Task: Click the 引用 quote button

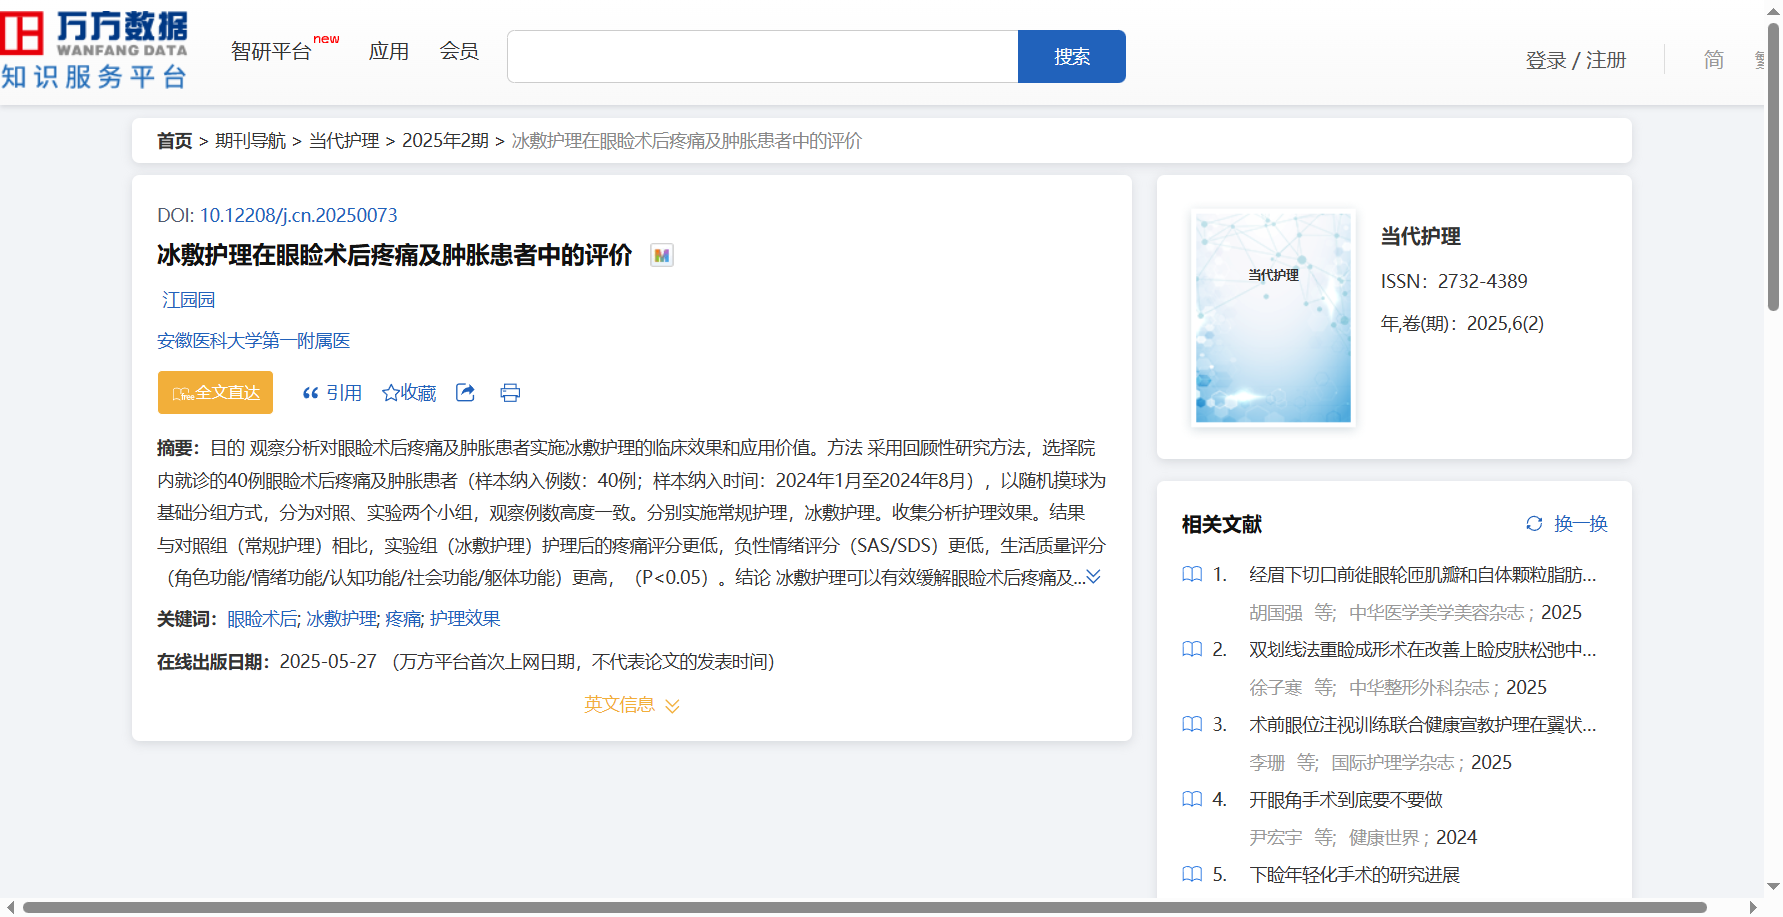Action: click(332, 393)
